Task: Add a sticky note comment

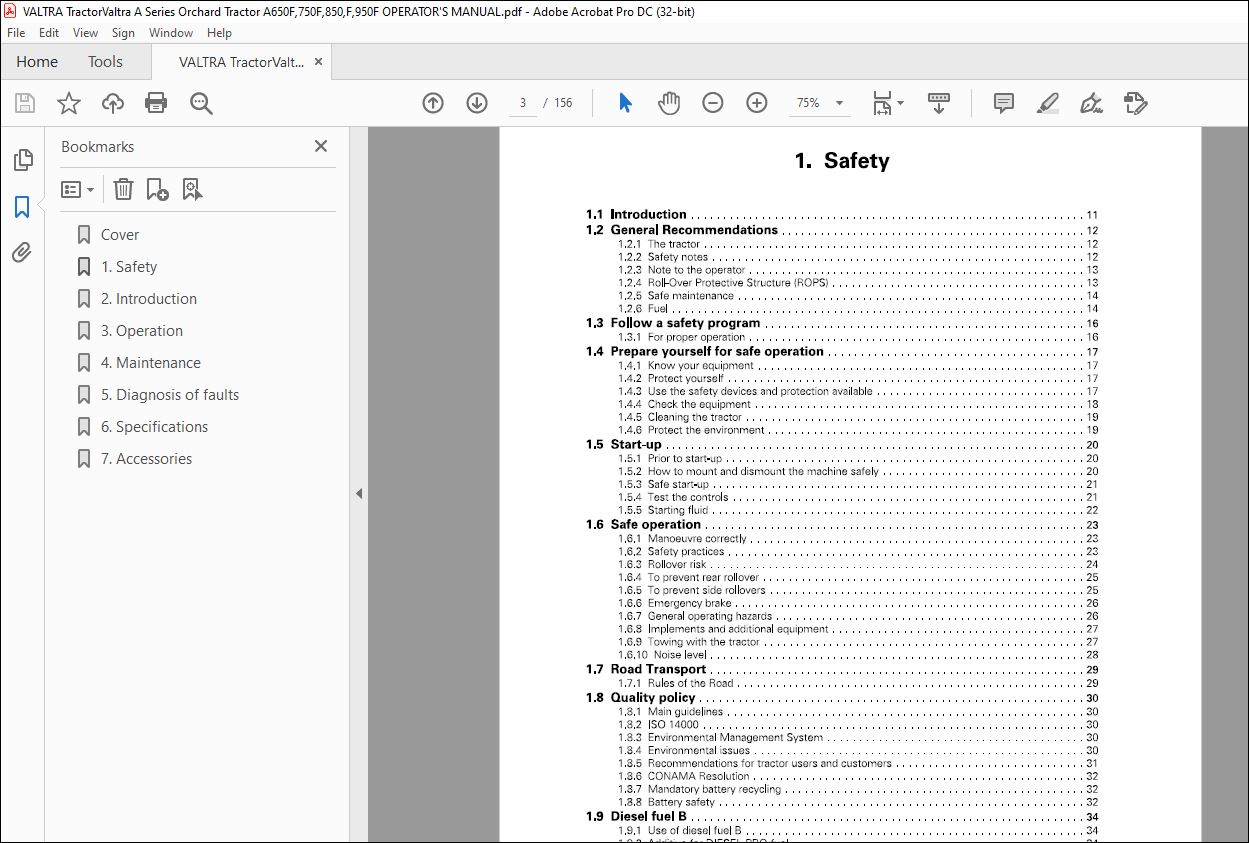Action: 1004,103
